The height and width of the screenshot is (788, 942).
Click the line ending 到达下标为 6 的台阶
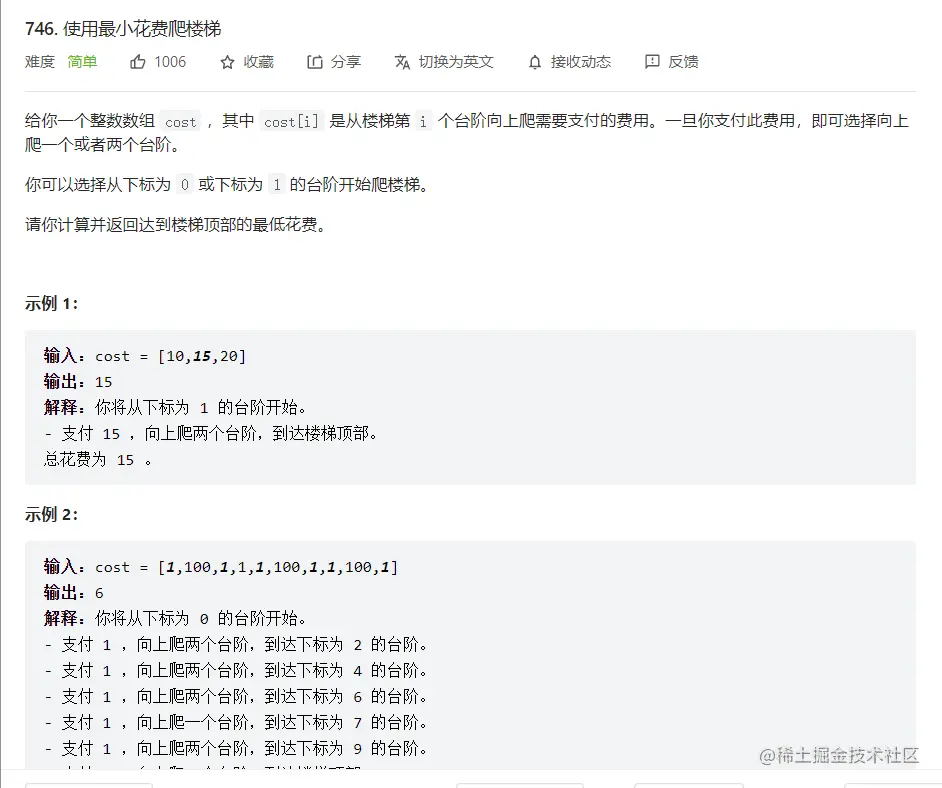236,697
